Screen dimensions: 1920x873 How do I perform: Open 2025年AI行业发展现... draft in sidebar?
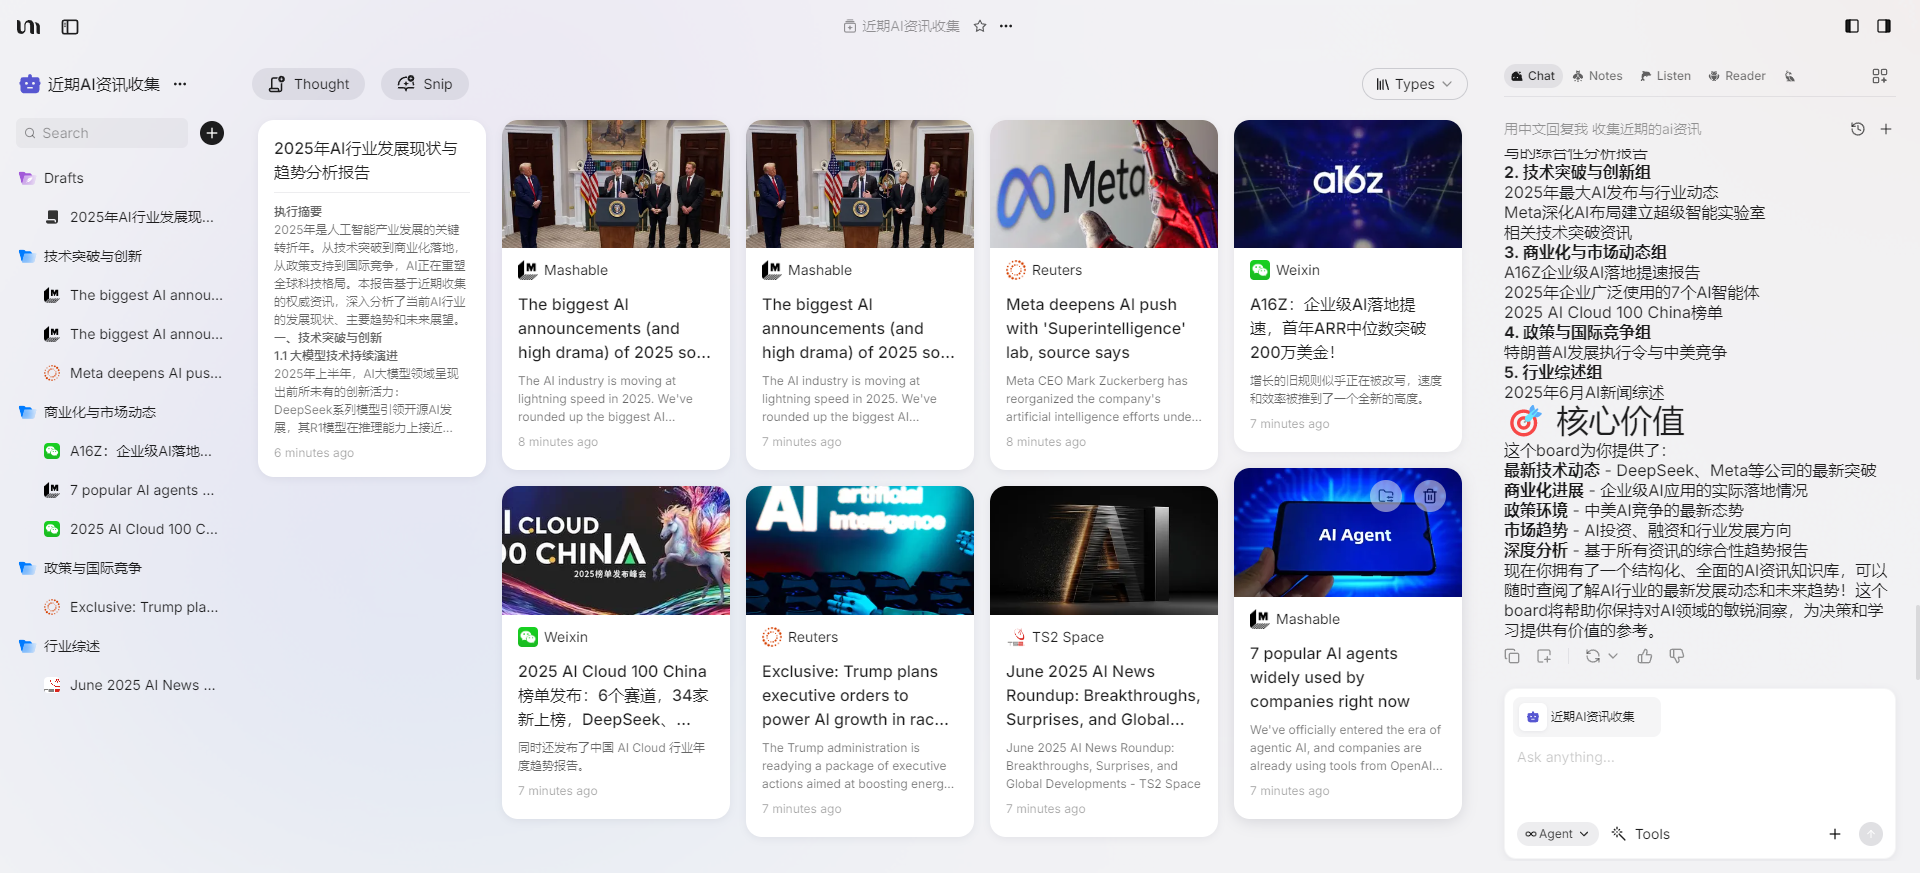(130, 217)
